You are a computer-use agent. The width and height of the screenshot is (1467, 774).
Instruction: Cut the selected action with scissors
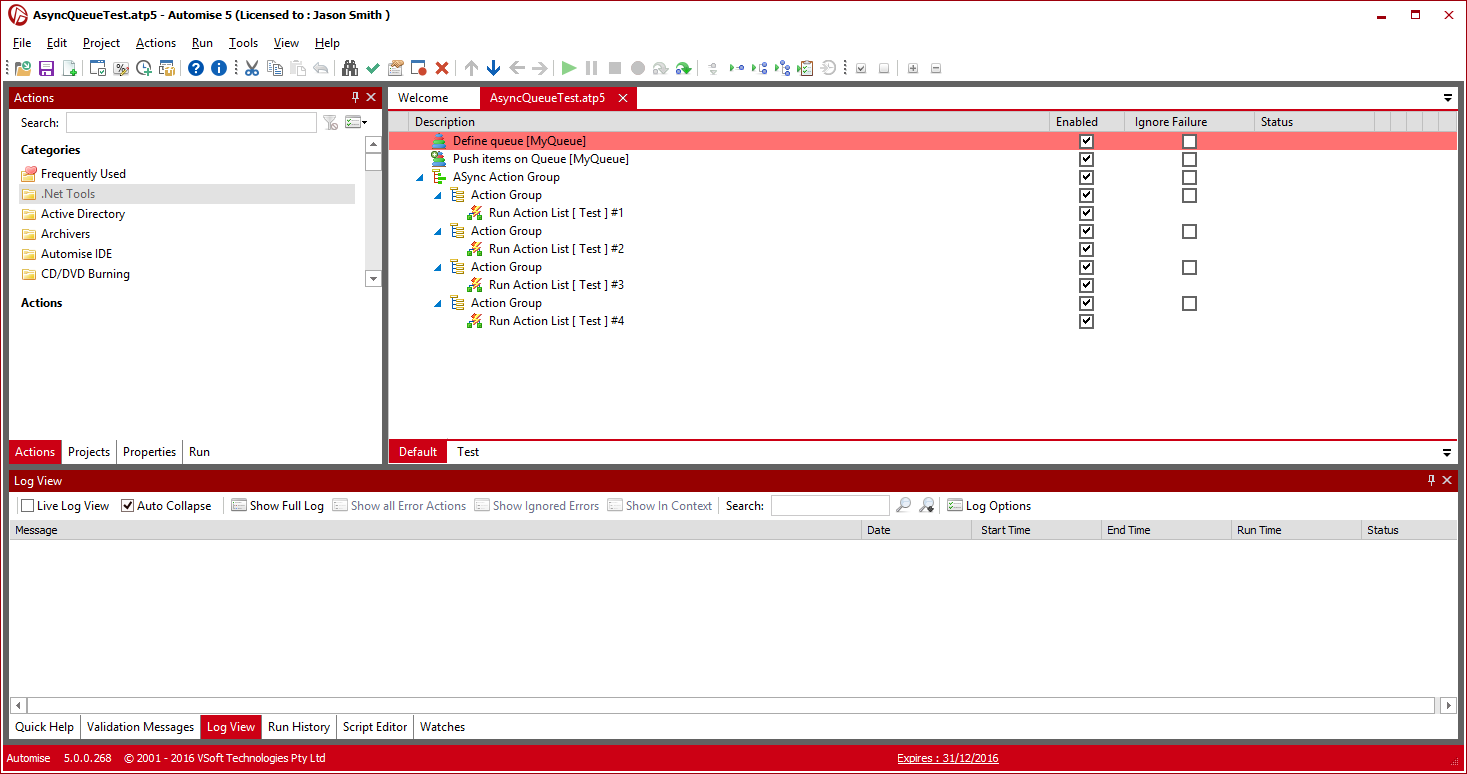(252, 68)
